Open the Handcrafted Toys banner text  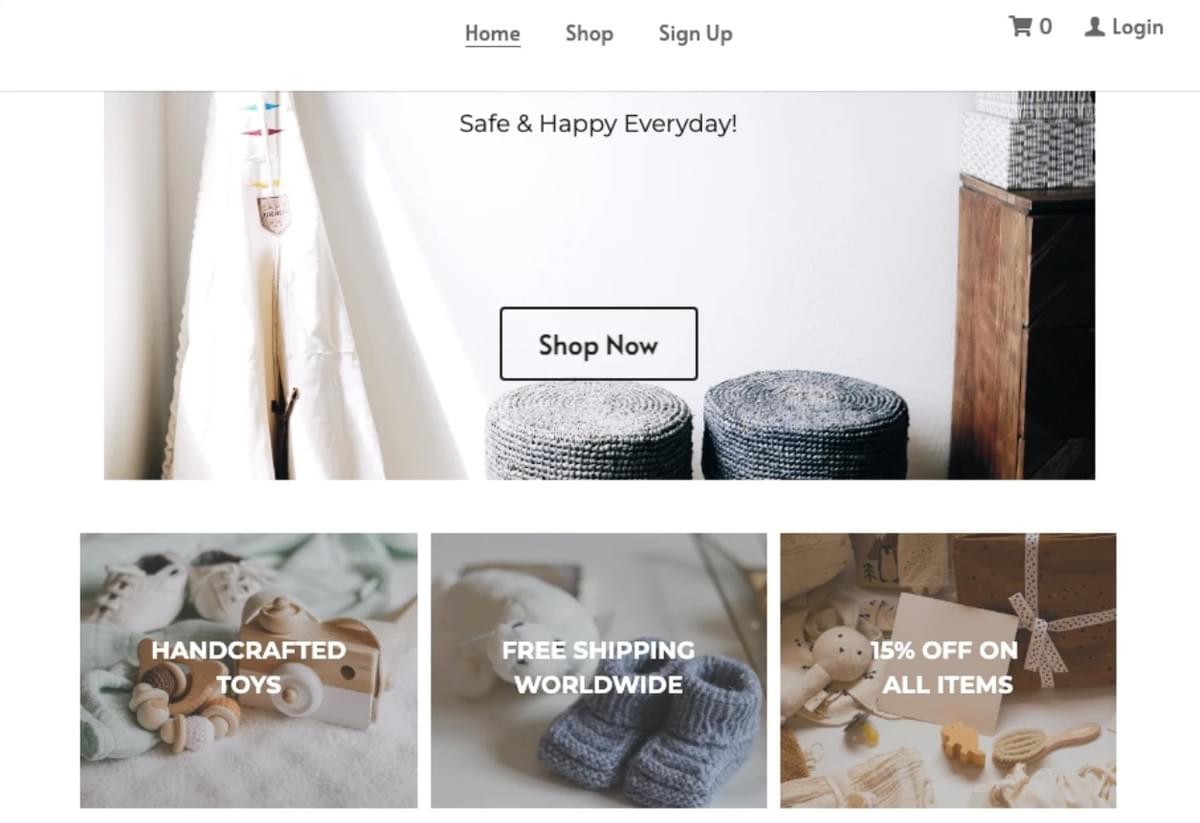coord(248,667)
